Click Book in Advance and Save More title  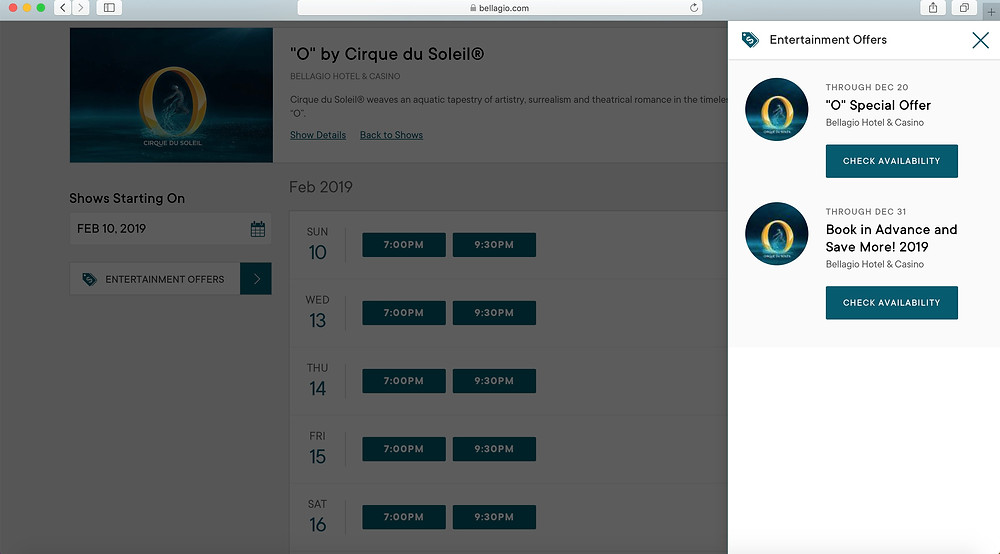891,238
